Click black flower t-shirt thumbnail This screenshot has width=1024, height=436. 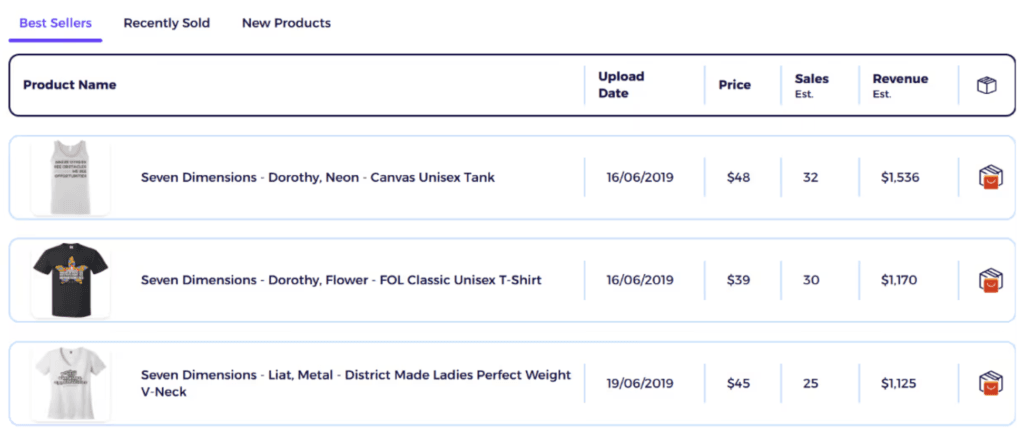[x=70, y=280]
